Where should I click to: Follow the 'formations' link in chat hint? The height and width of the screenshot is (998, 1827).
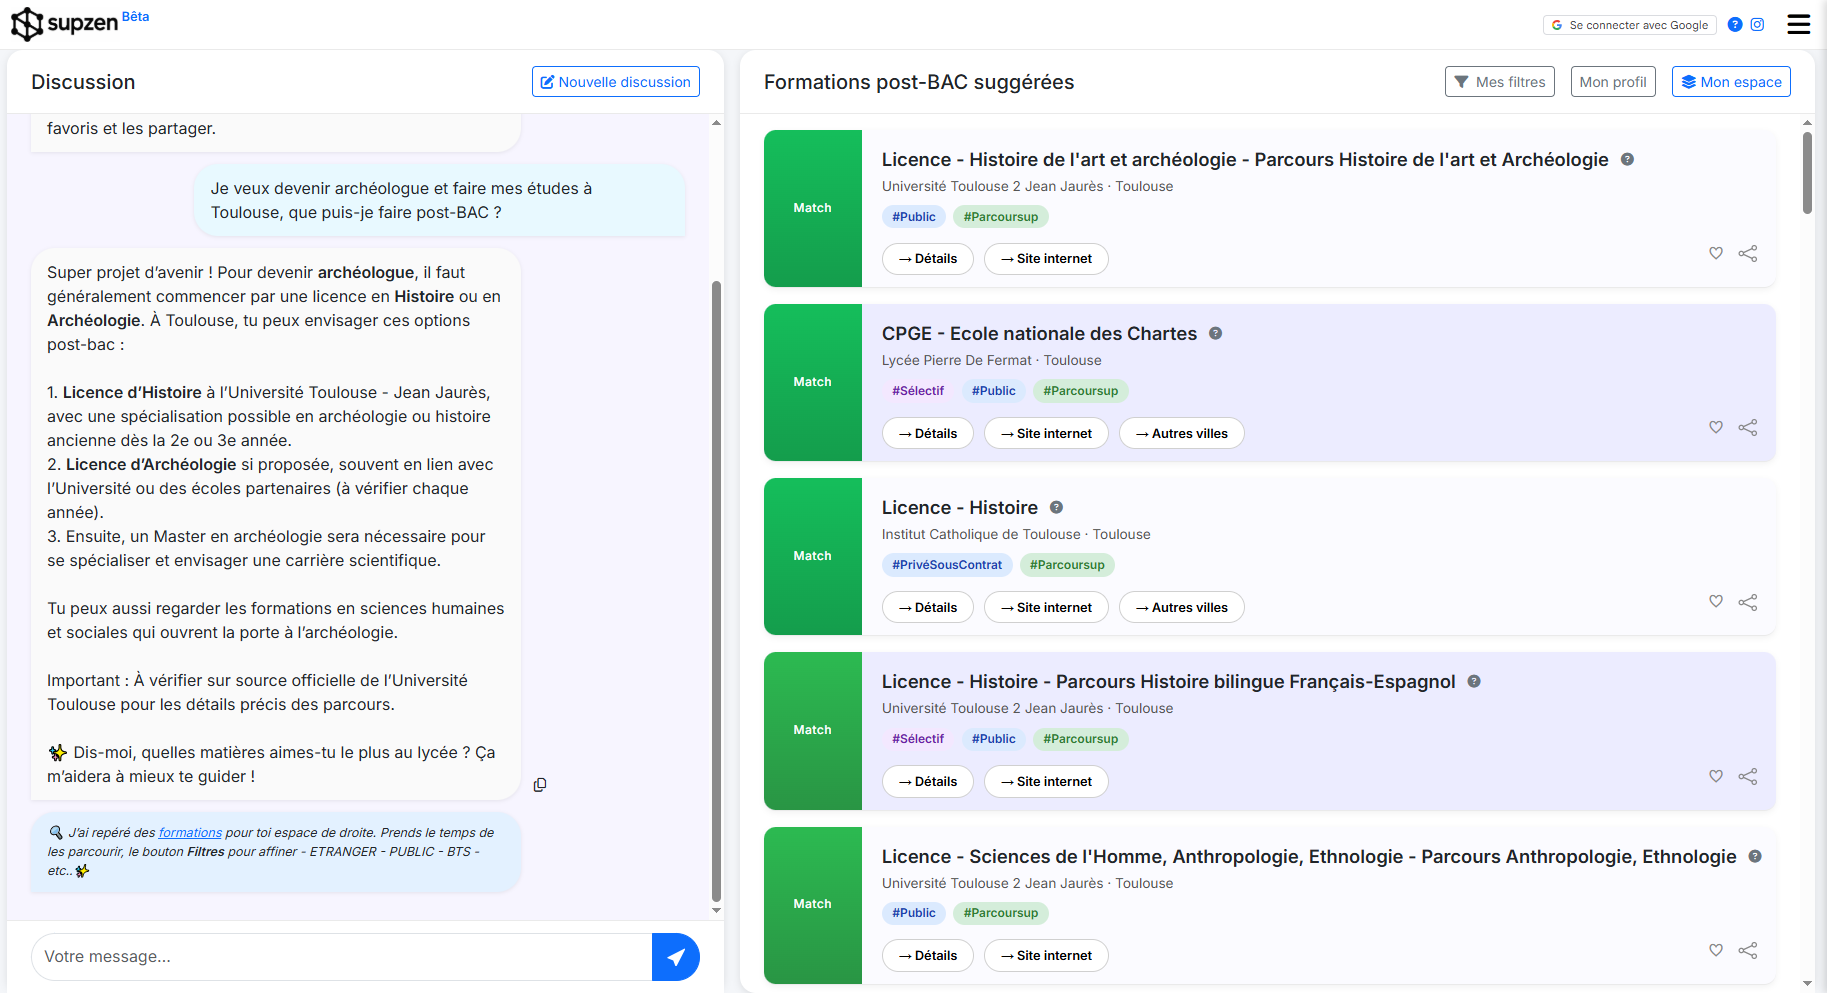point(190,833)
